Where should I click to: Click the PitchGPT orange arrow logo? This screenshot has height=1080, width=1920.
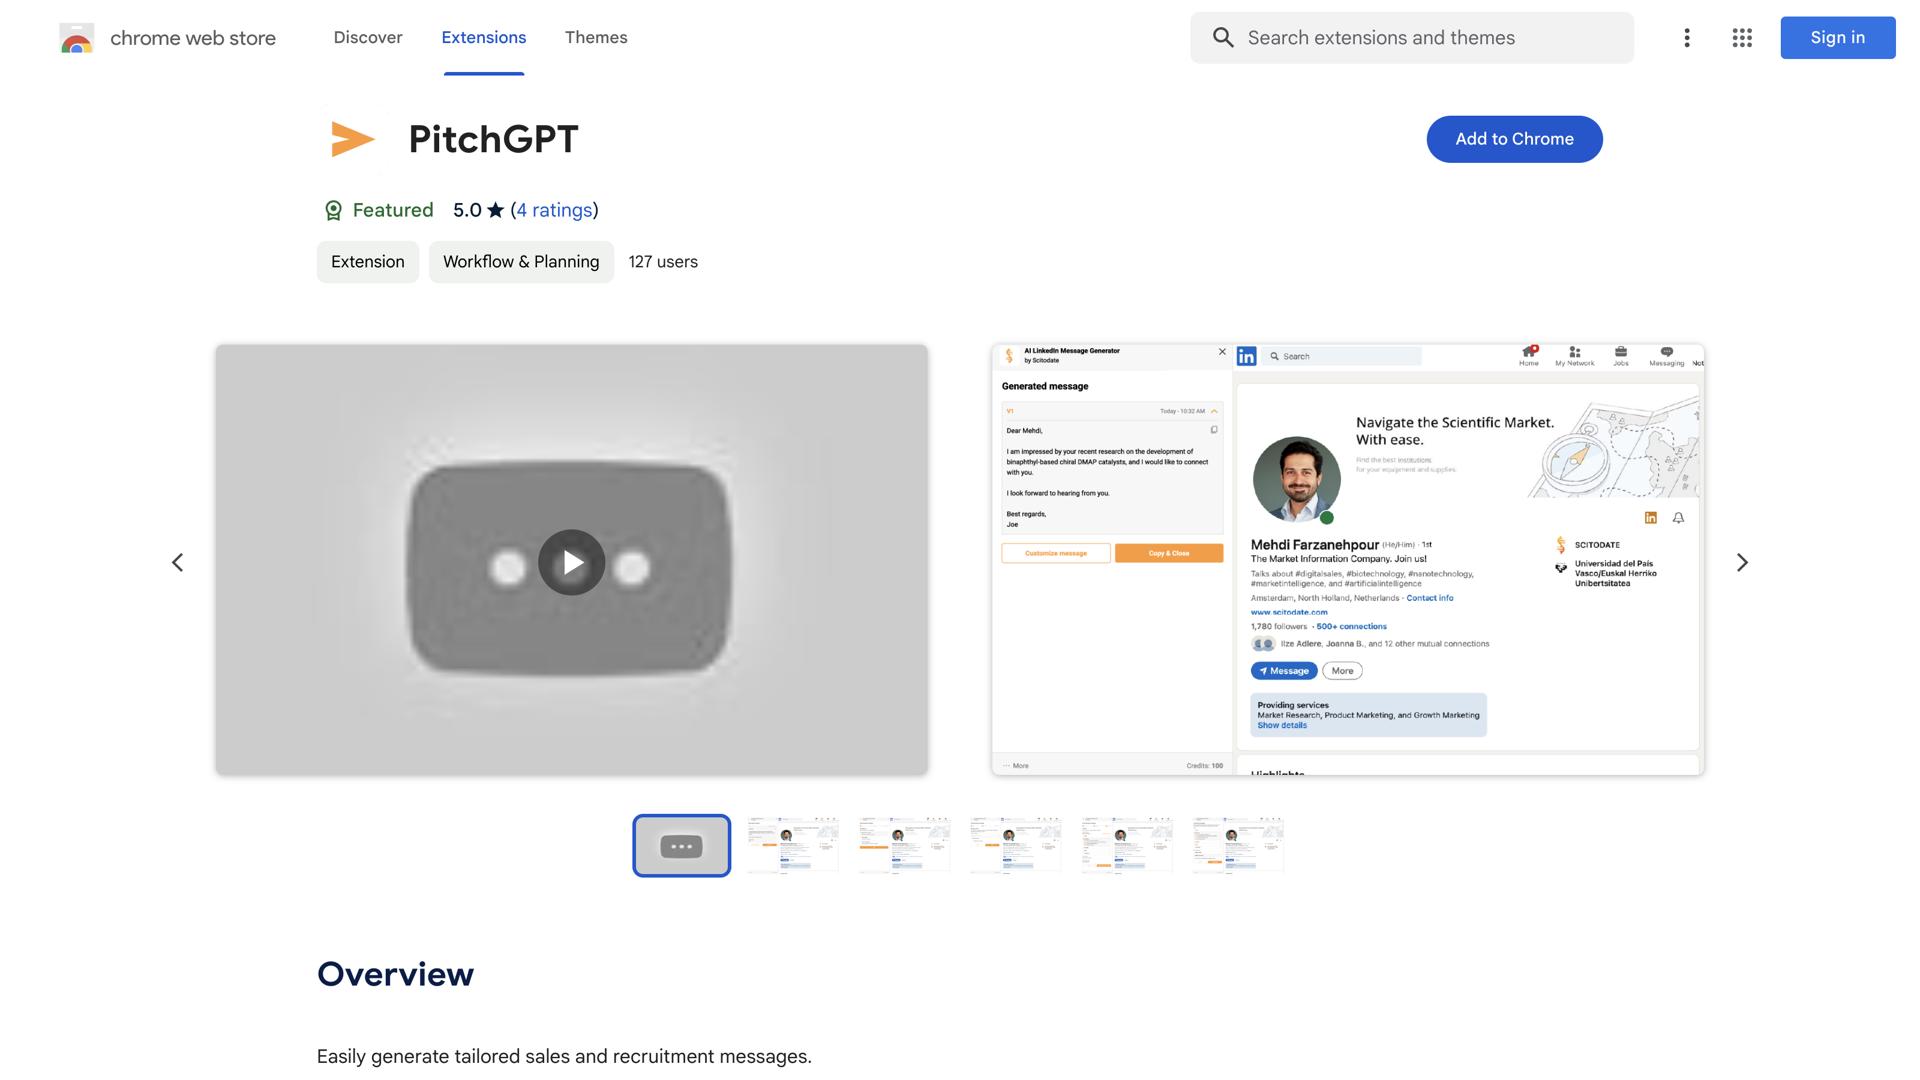pyautogui.click(x=352, y=139)
